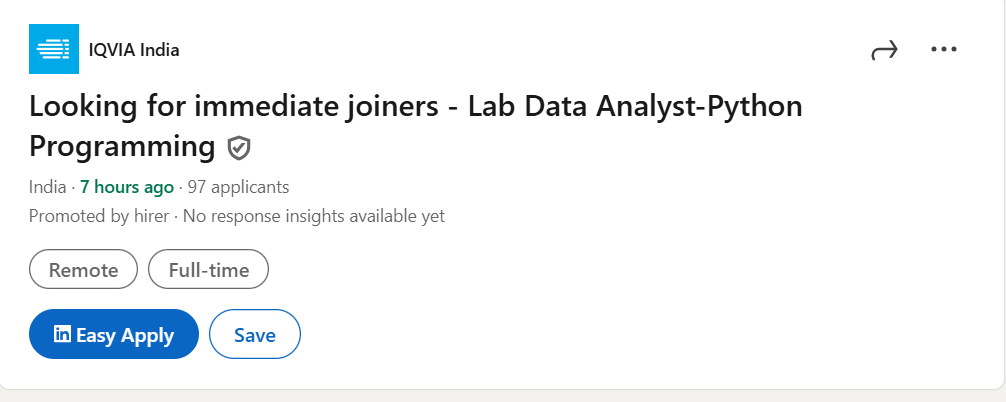Select the Full-time job type pill

pos(208,270)
